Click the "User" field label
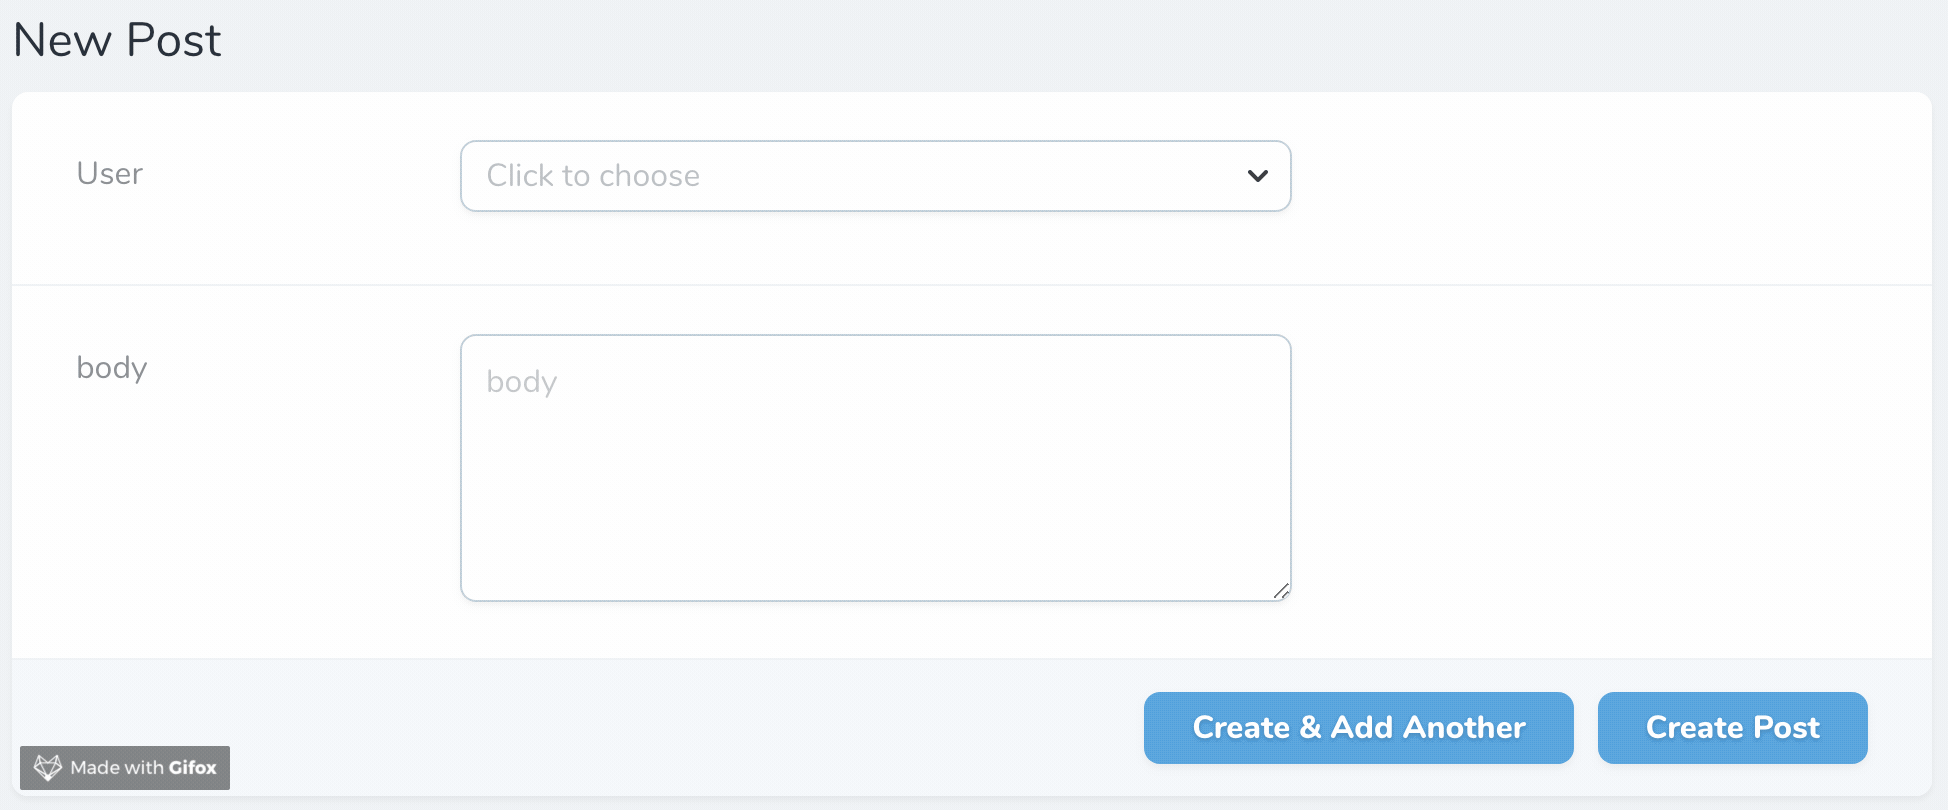1948x810 pixels. coord(110,174)
